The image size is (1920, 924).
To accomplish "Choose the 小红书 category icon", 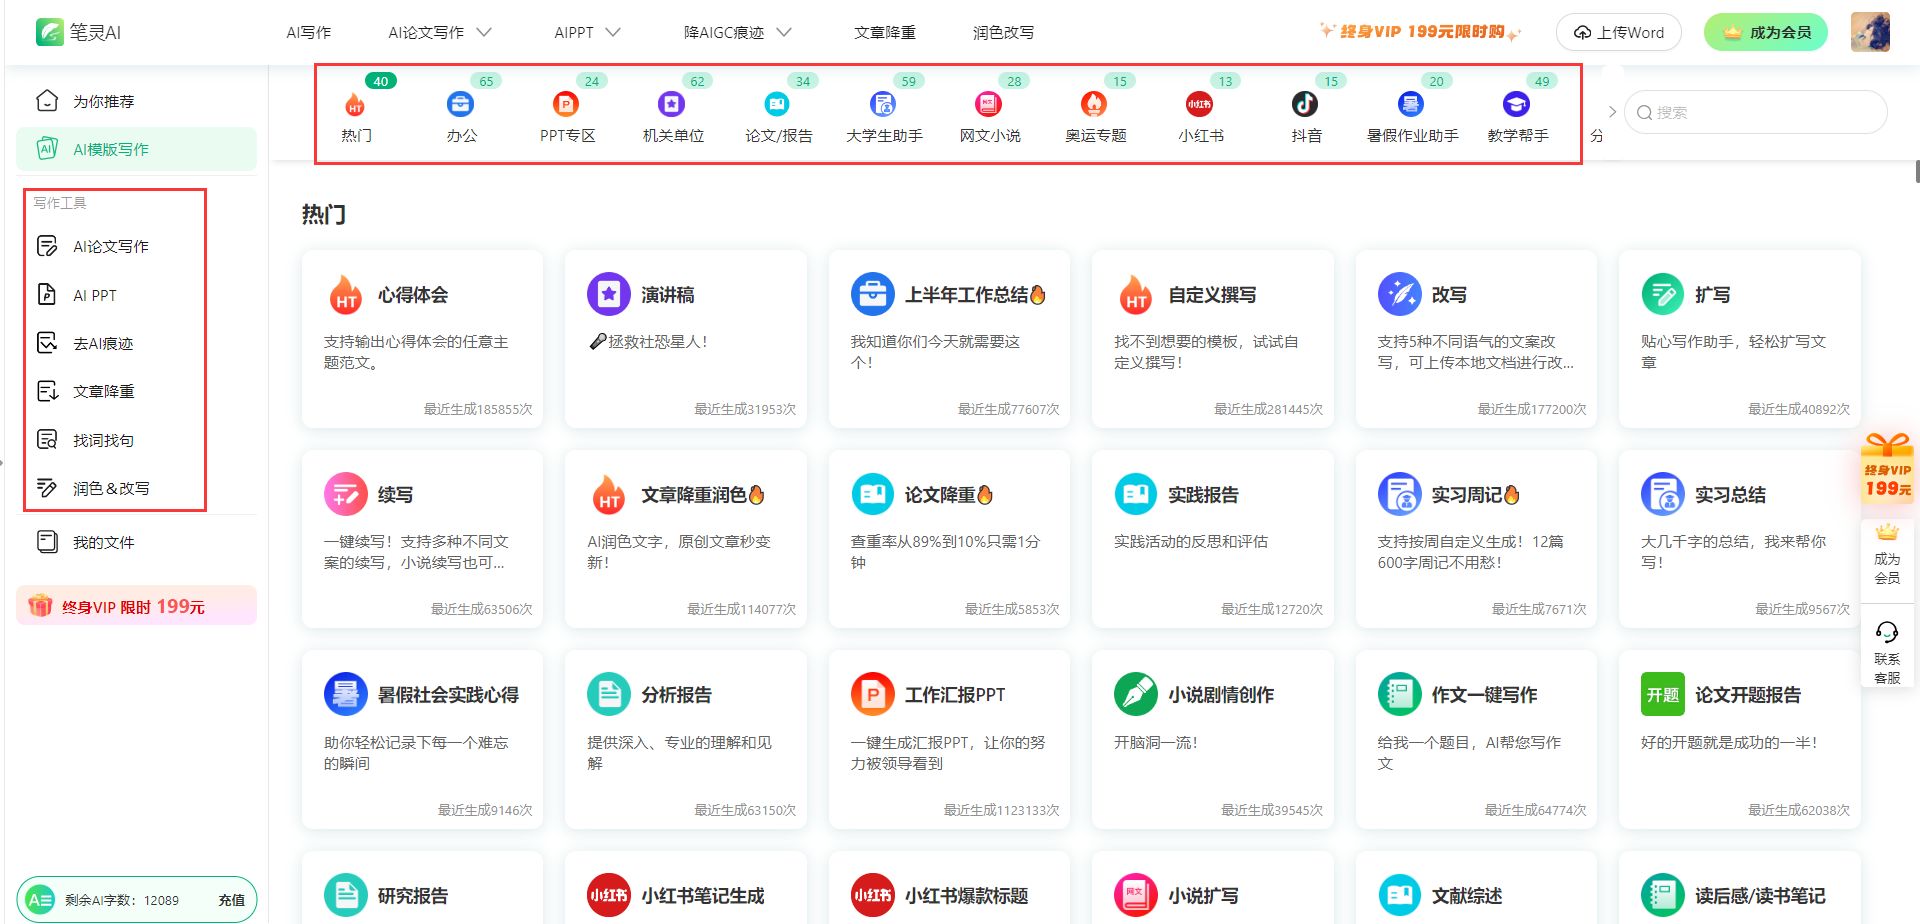I will [x=1199, y=104].
